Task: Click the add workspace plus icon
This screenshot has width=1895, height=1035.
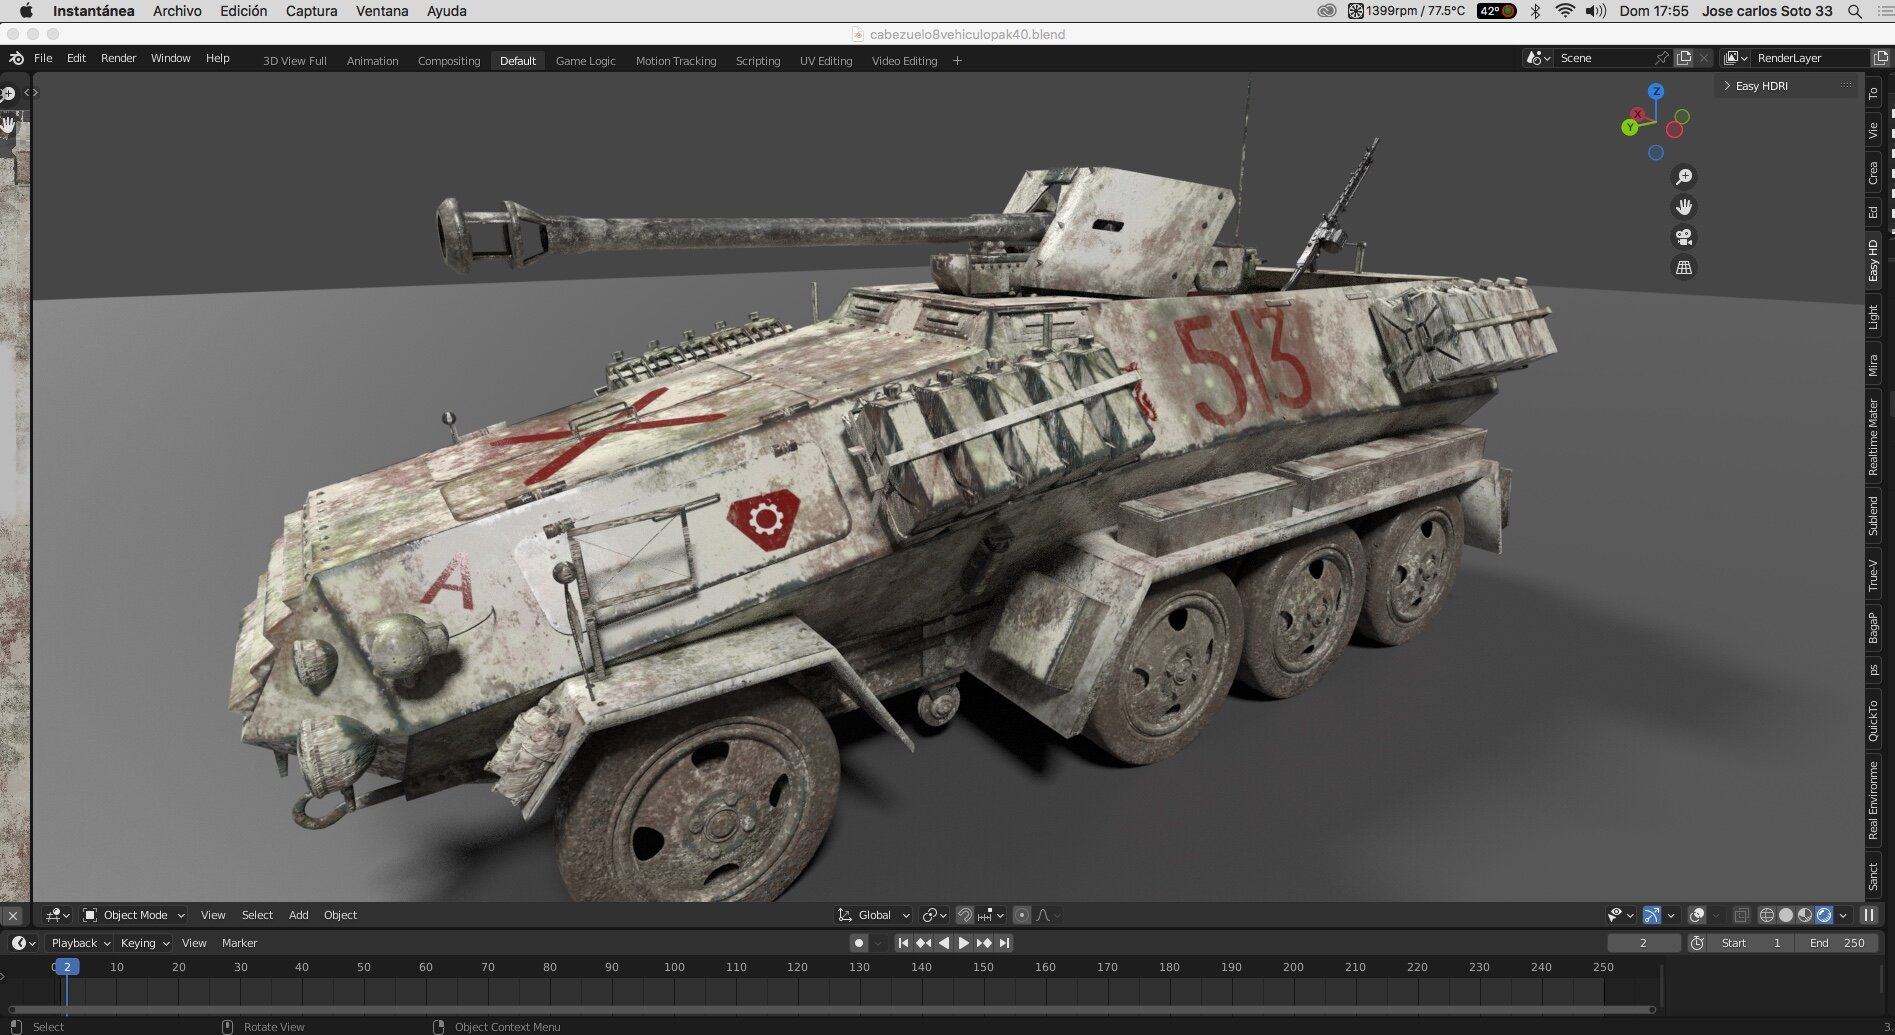Action: [957, 61]
